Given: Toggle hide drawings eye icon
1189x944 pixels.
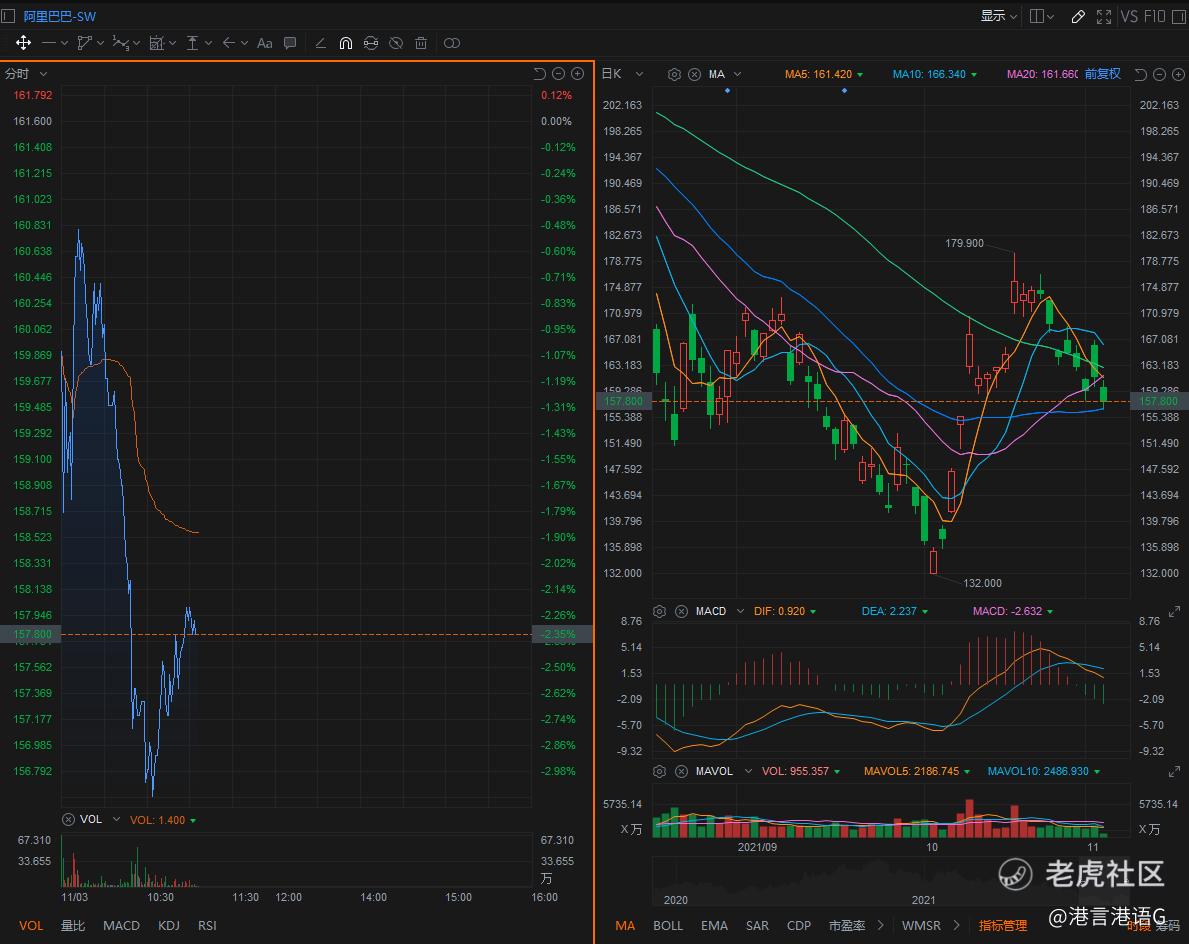Looking at the screenshot, I should tap(396, 43).
